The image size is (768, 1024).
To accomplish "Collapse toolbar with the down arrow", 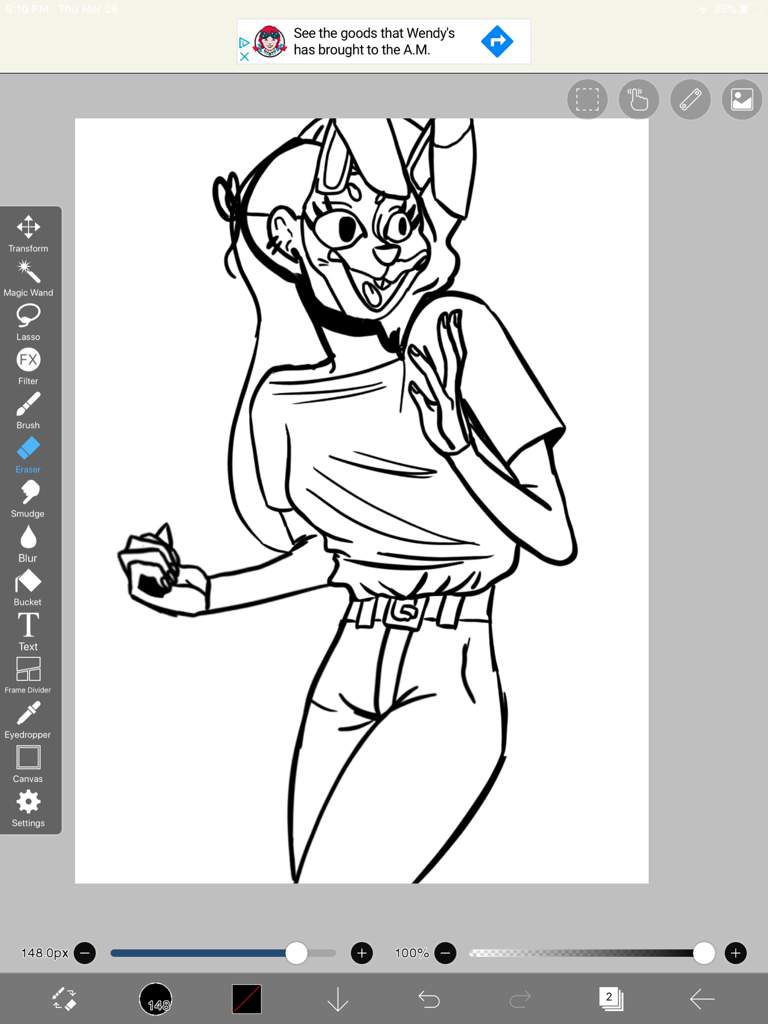I will (338, 998).
